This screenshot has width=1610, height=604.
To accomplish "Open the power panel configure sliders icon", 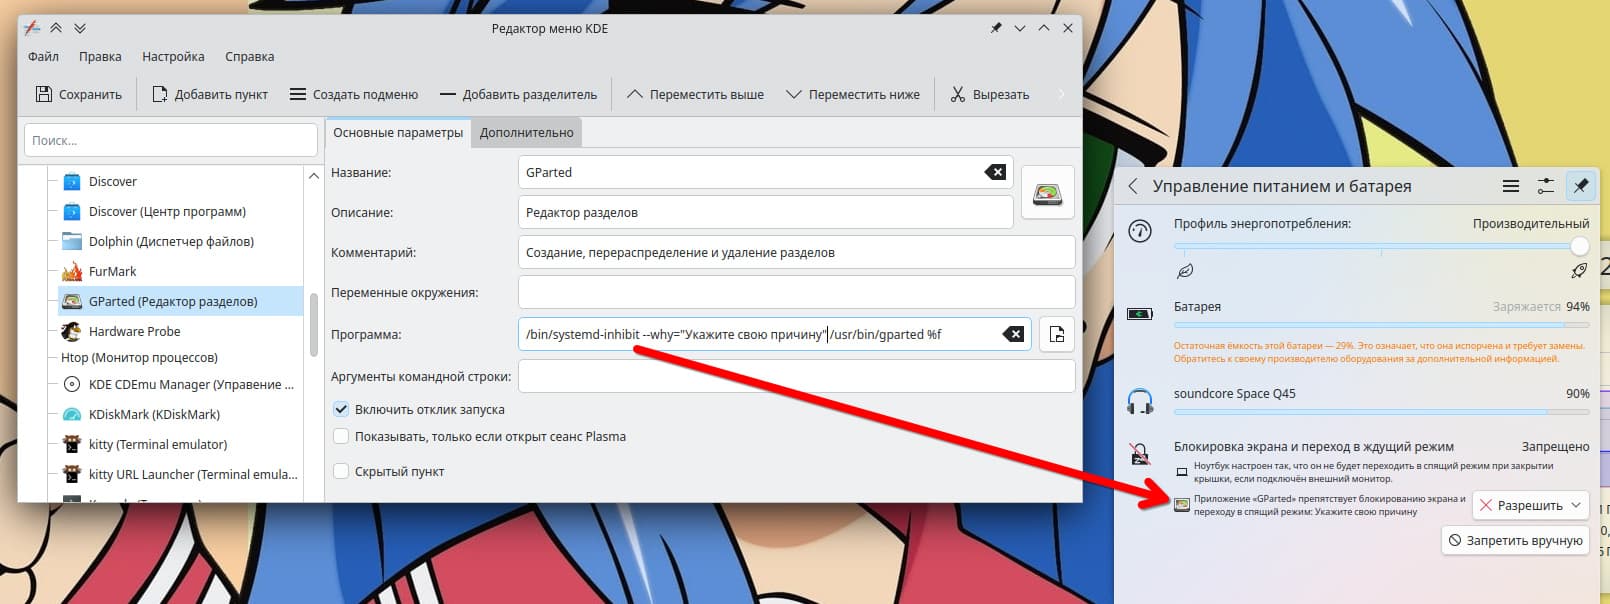I will (1546, 186).
